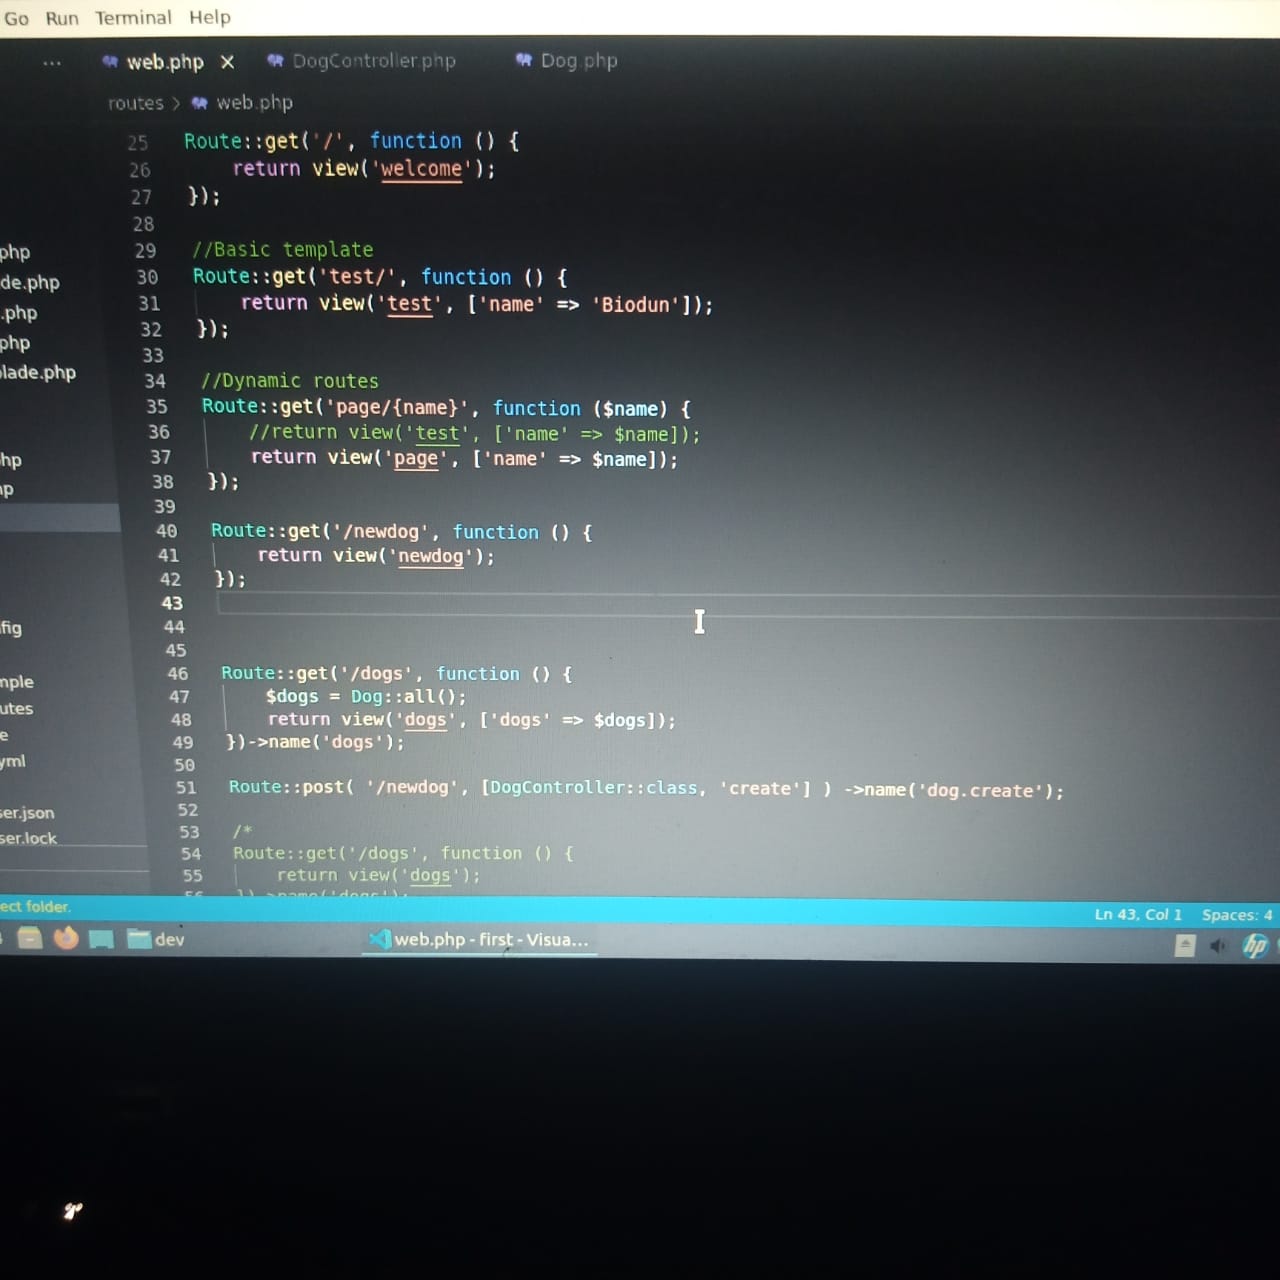1280x1280 pixels.
Task: Click the desktop monitor icon in taskbar
Action: click(x=101, y=939)
